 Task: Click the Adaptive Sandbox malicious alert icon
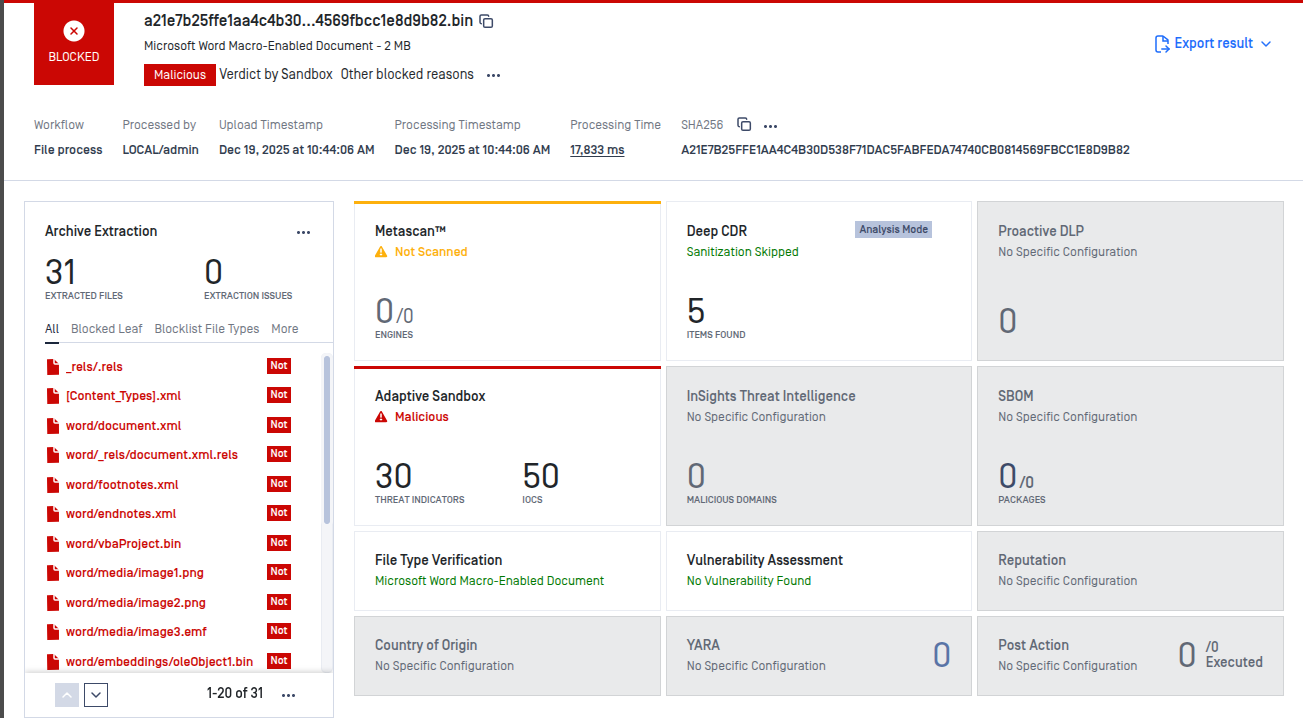[x=381, y=417]
